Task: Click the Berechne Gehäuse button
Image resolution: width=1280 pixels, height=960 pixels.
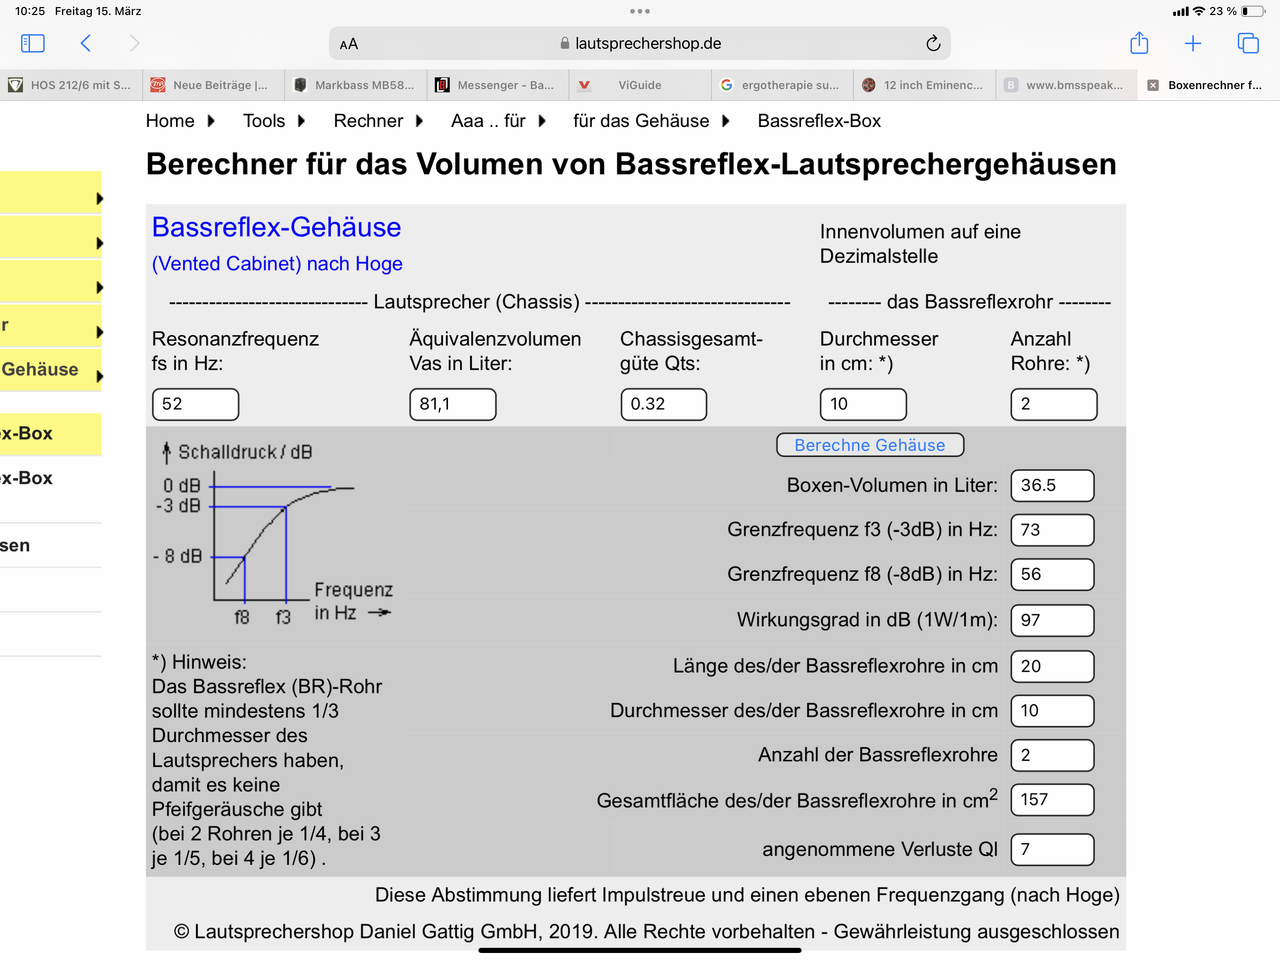Action: (x=870, y=445)
